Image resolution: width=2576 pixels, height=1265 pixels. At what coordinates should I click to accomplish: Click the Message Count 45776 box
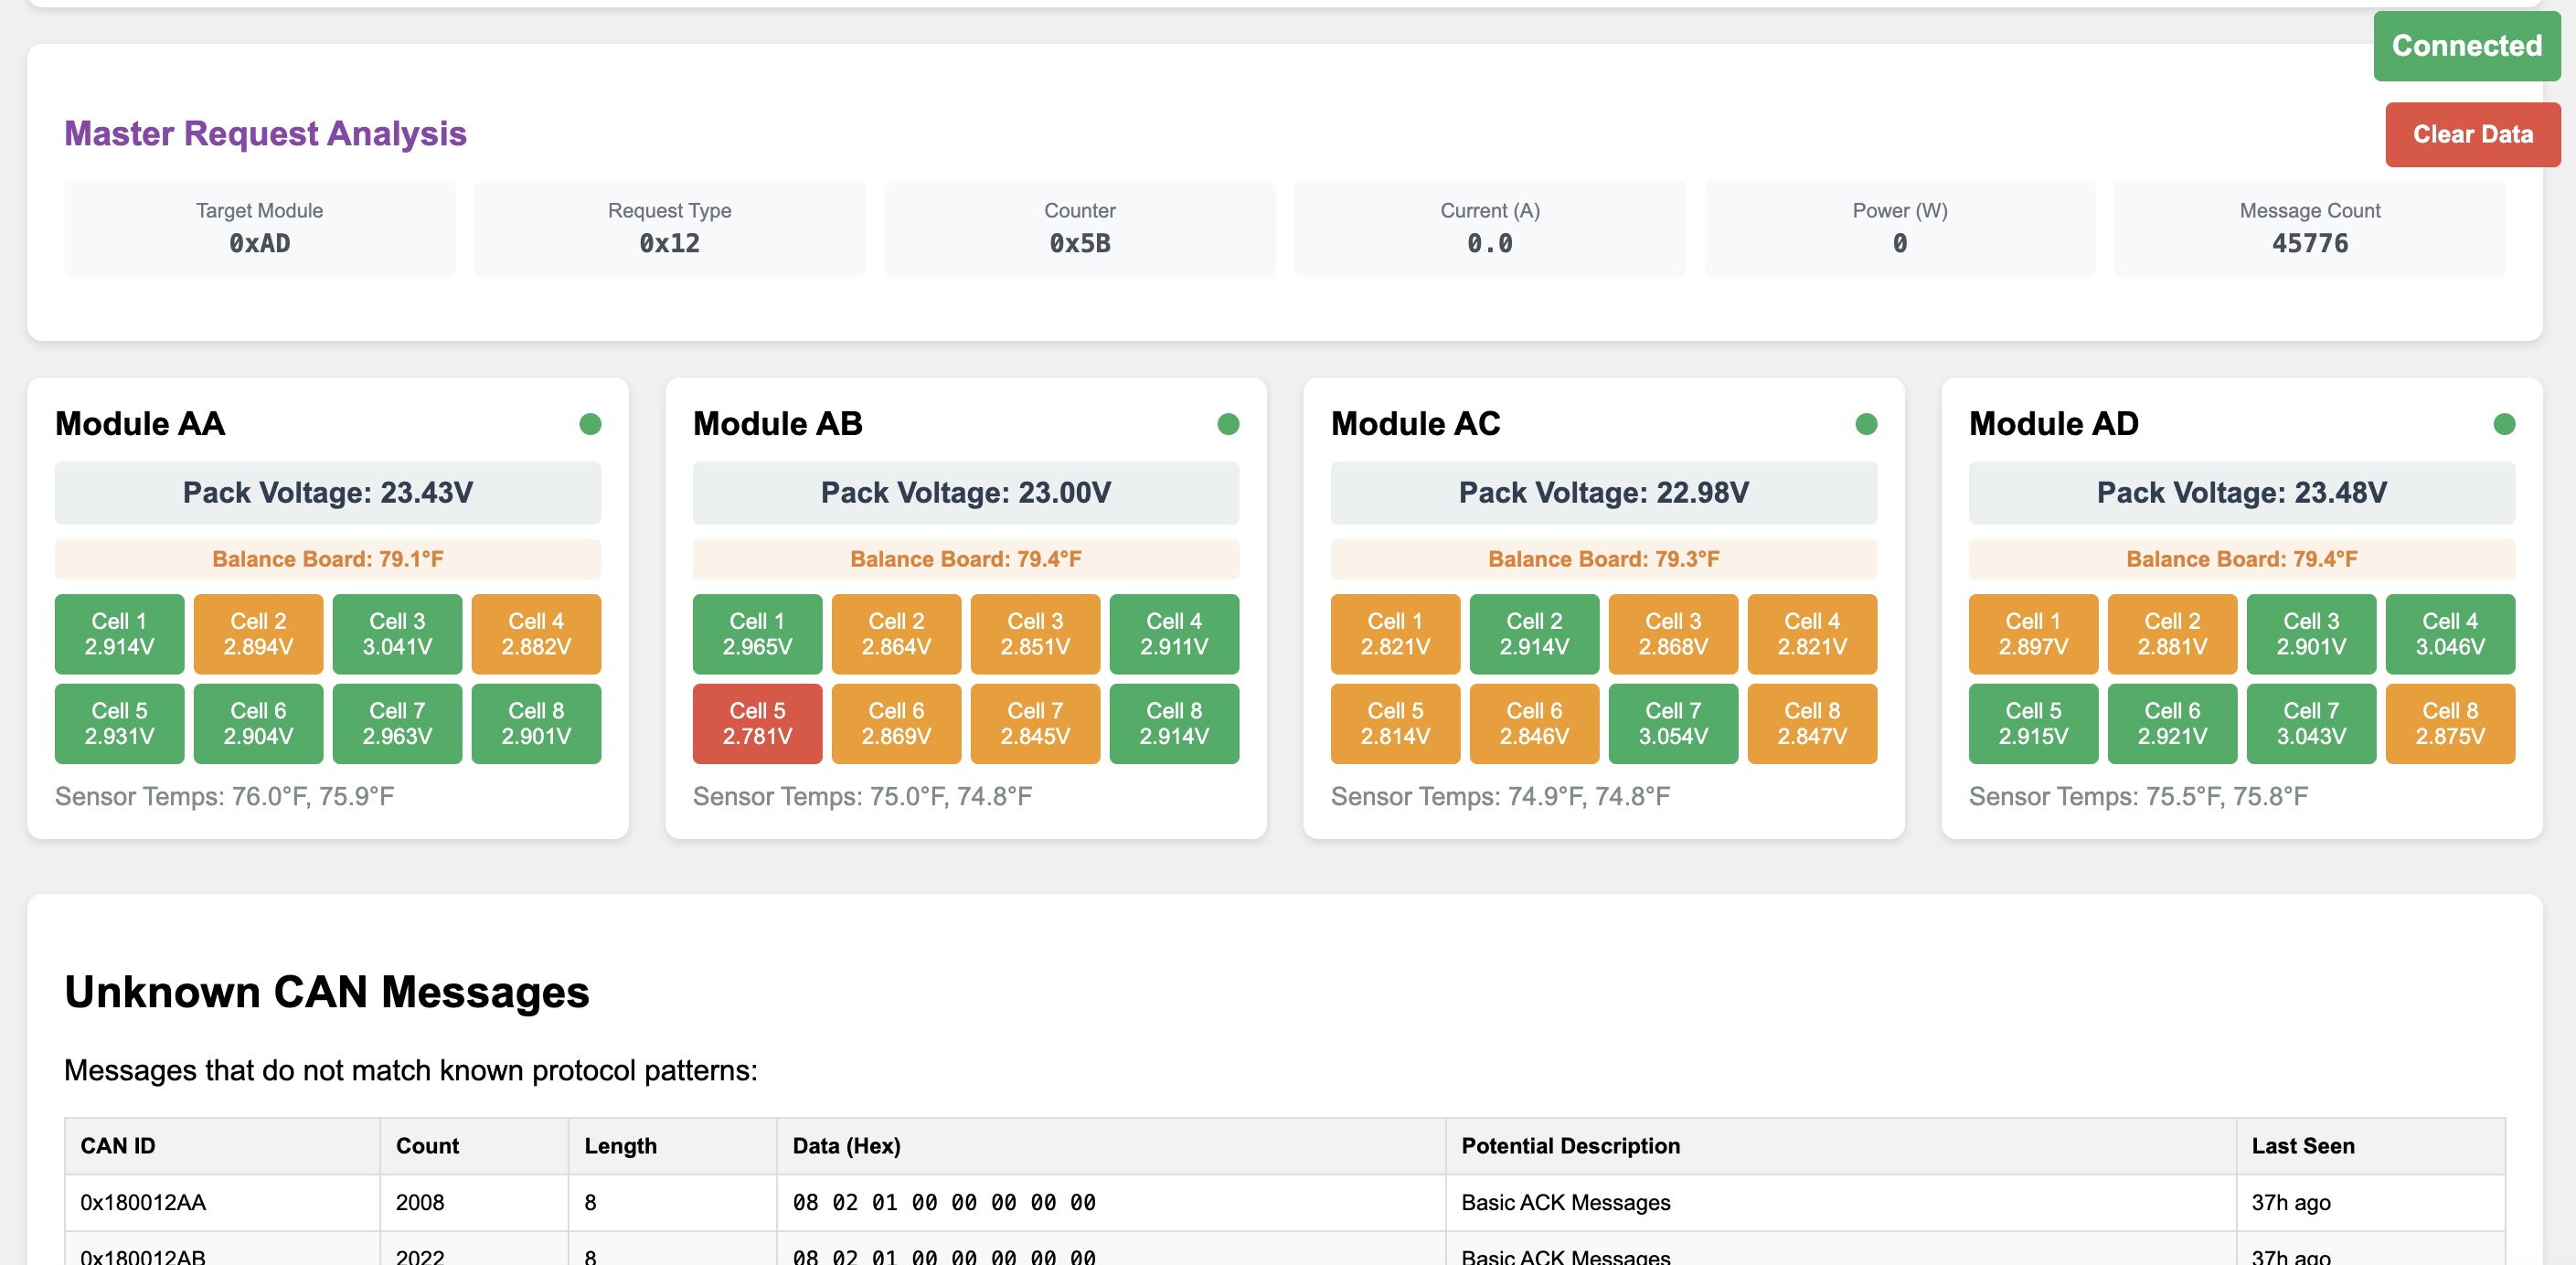click(2309, 228)
